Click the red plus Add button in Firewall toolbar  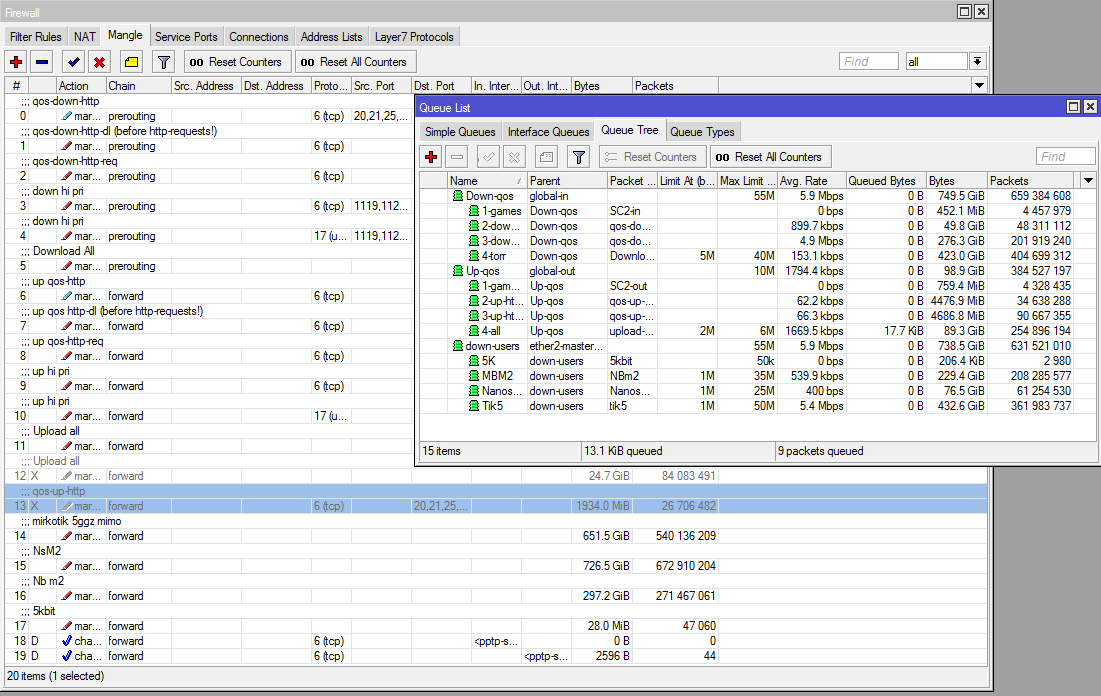pyautogui.click(x=16, y=62)
